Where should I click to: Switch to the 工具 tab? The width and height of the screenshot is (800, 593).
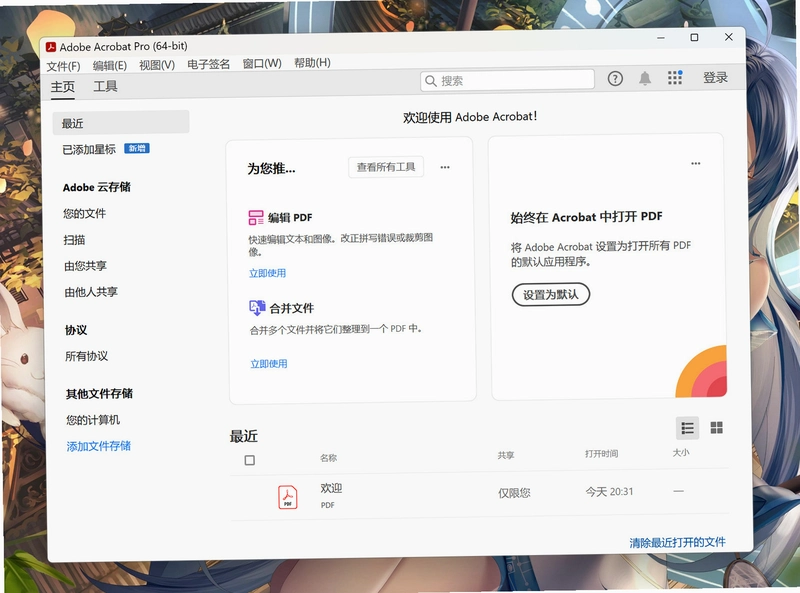pos(105,86)
